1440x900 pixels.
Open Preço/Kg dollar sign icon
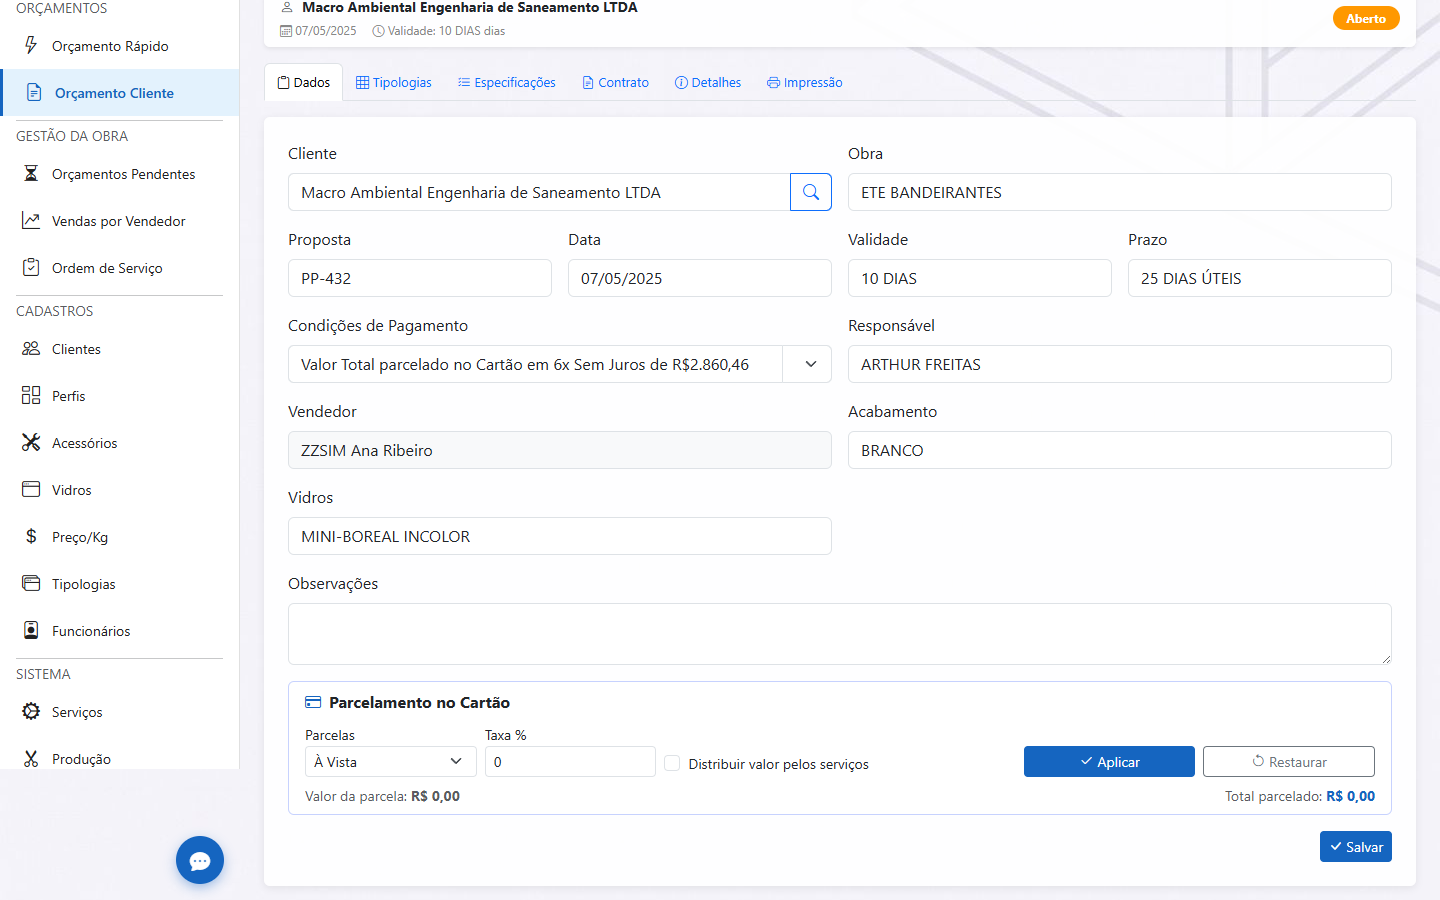[x=31, y=537]
